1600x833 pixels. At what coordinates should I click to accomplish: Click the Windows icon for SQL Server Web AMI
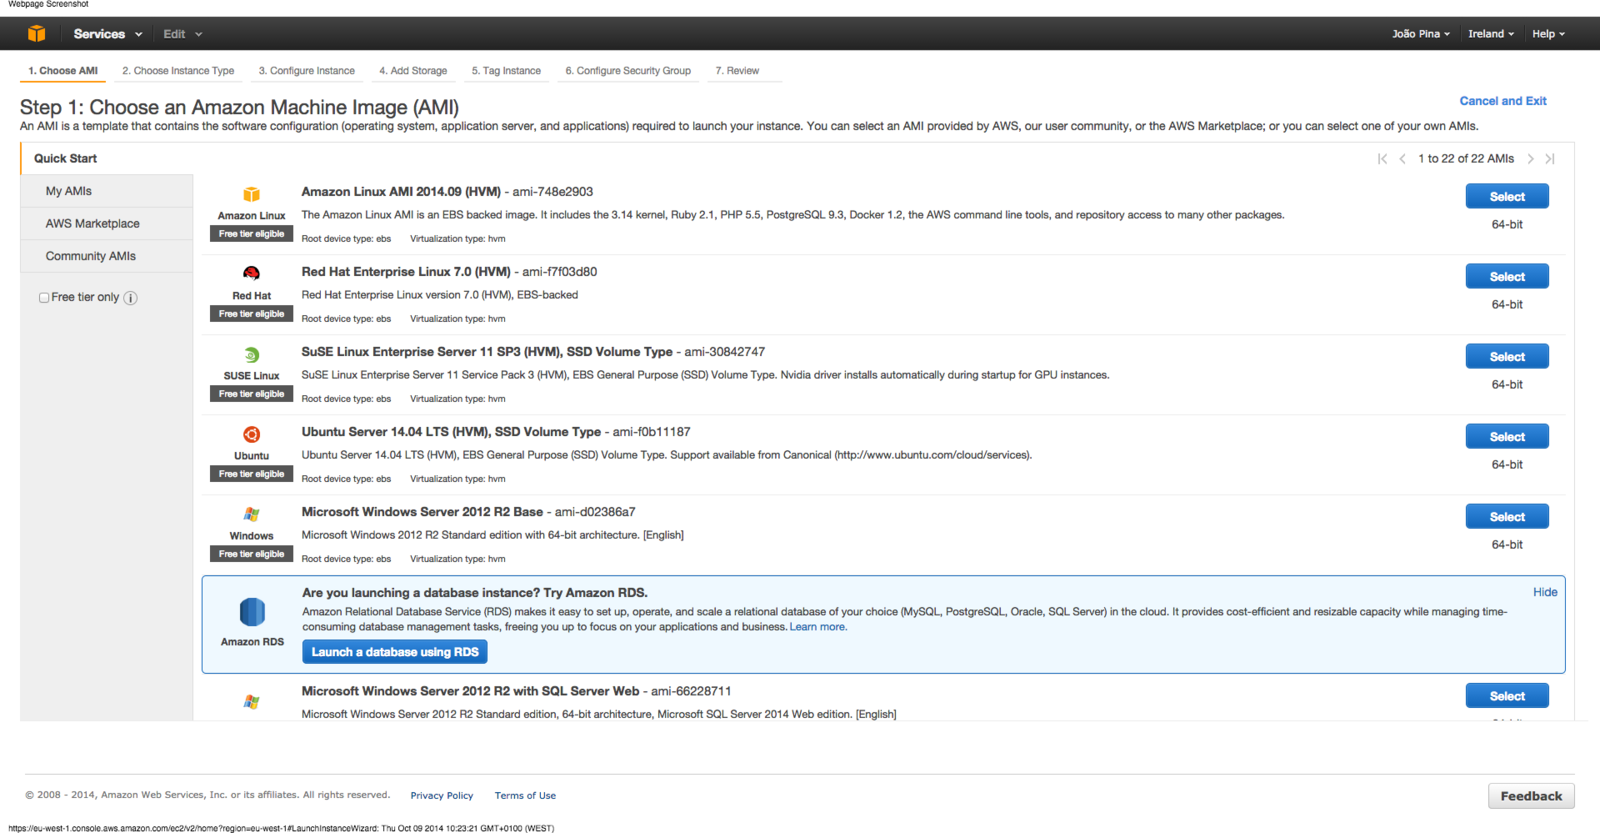pyautogui.click(x=252, y=702)
